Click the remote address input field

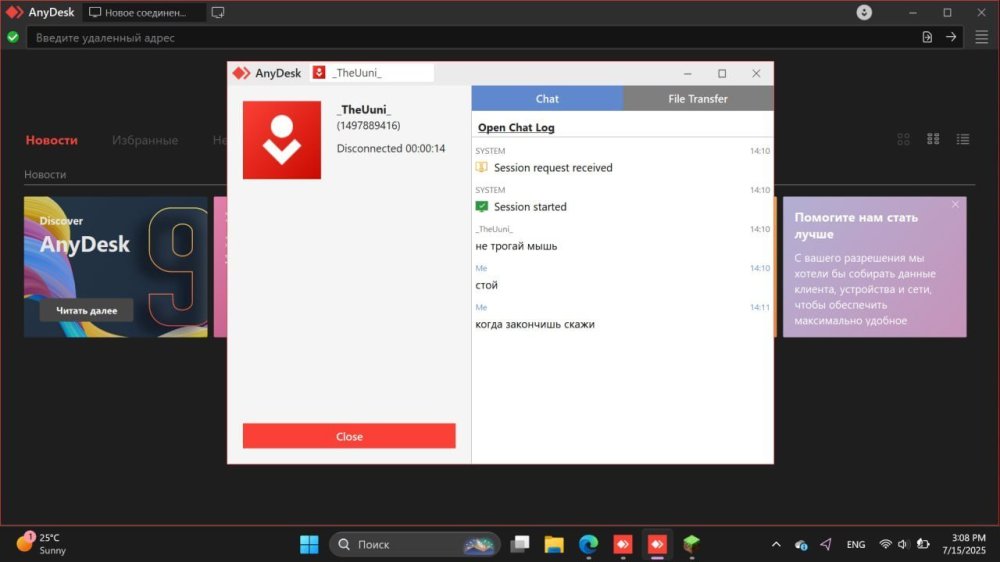472,38
